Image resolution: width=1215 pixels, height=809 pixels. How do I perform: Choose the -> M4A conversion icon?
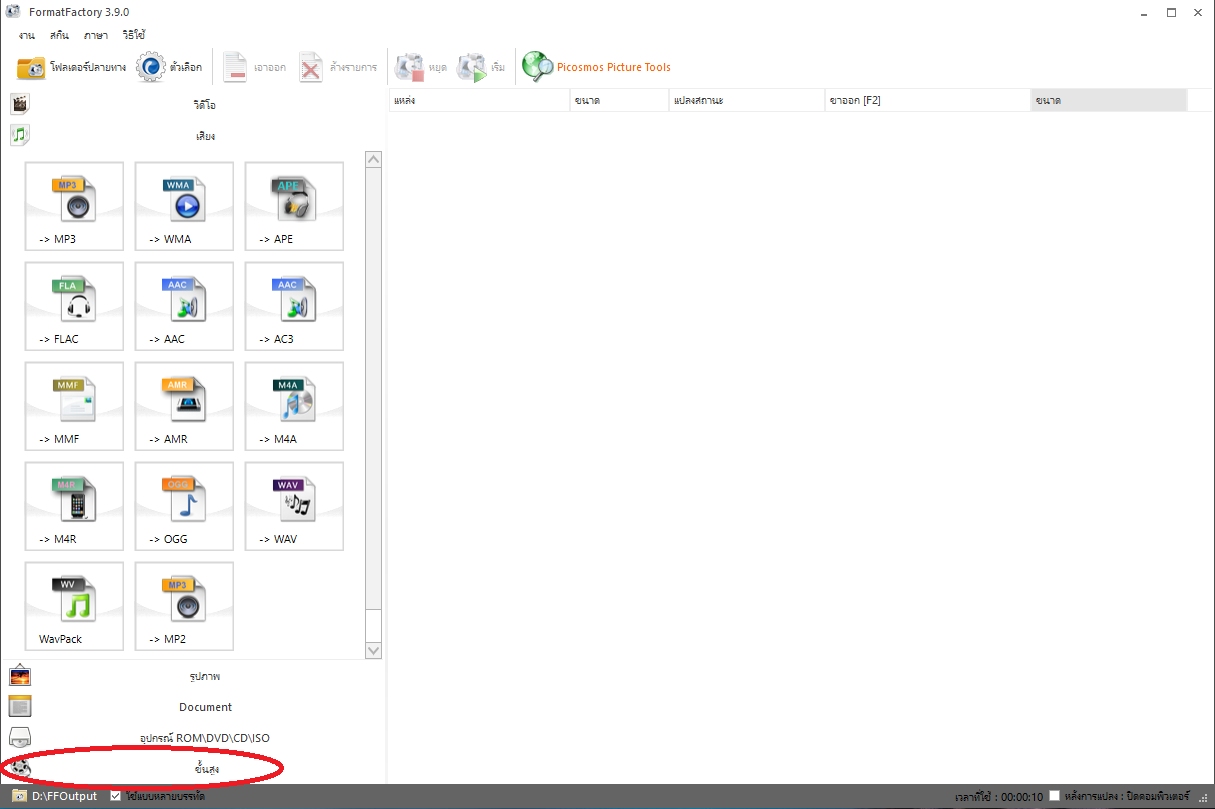[295, 407]
